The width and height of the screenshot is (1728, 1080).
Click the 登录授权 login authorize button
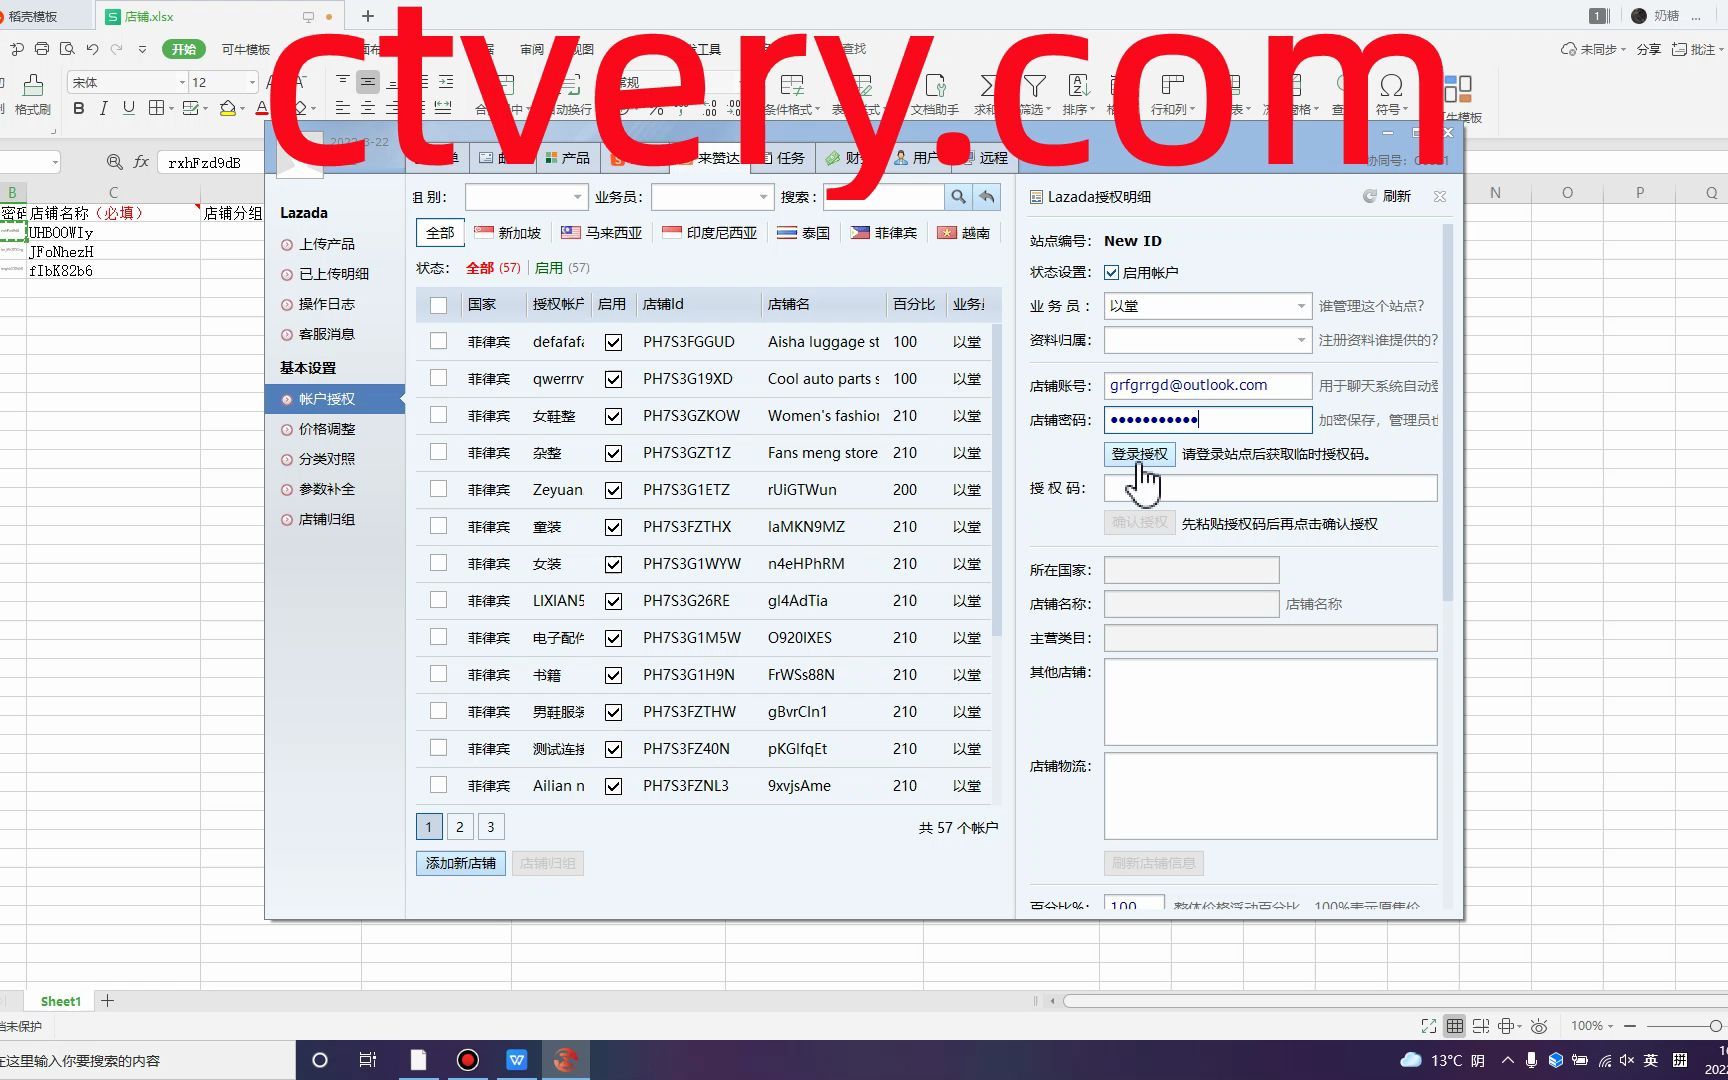coord(1139,454)
